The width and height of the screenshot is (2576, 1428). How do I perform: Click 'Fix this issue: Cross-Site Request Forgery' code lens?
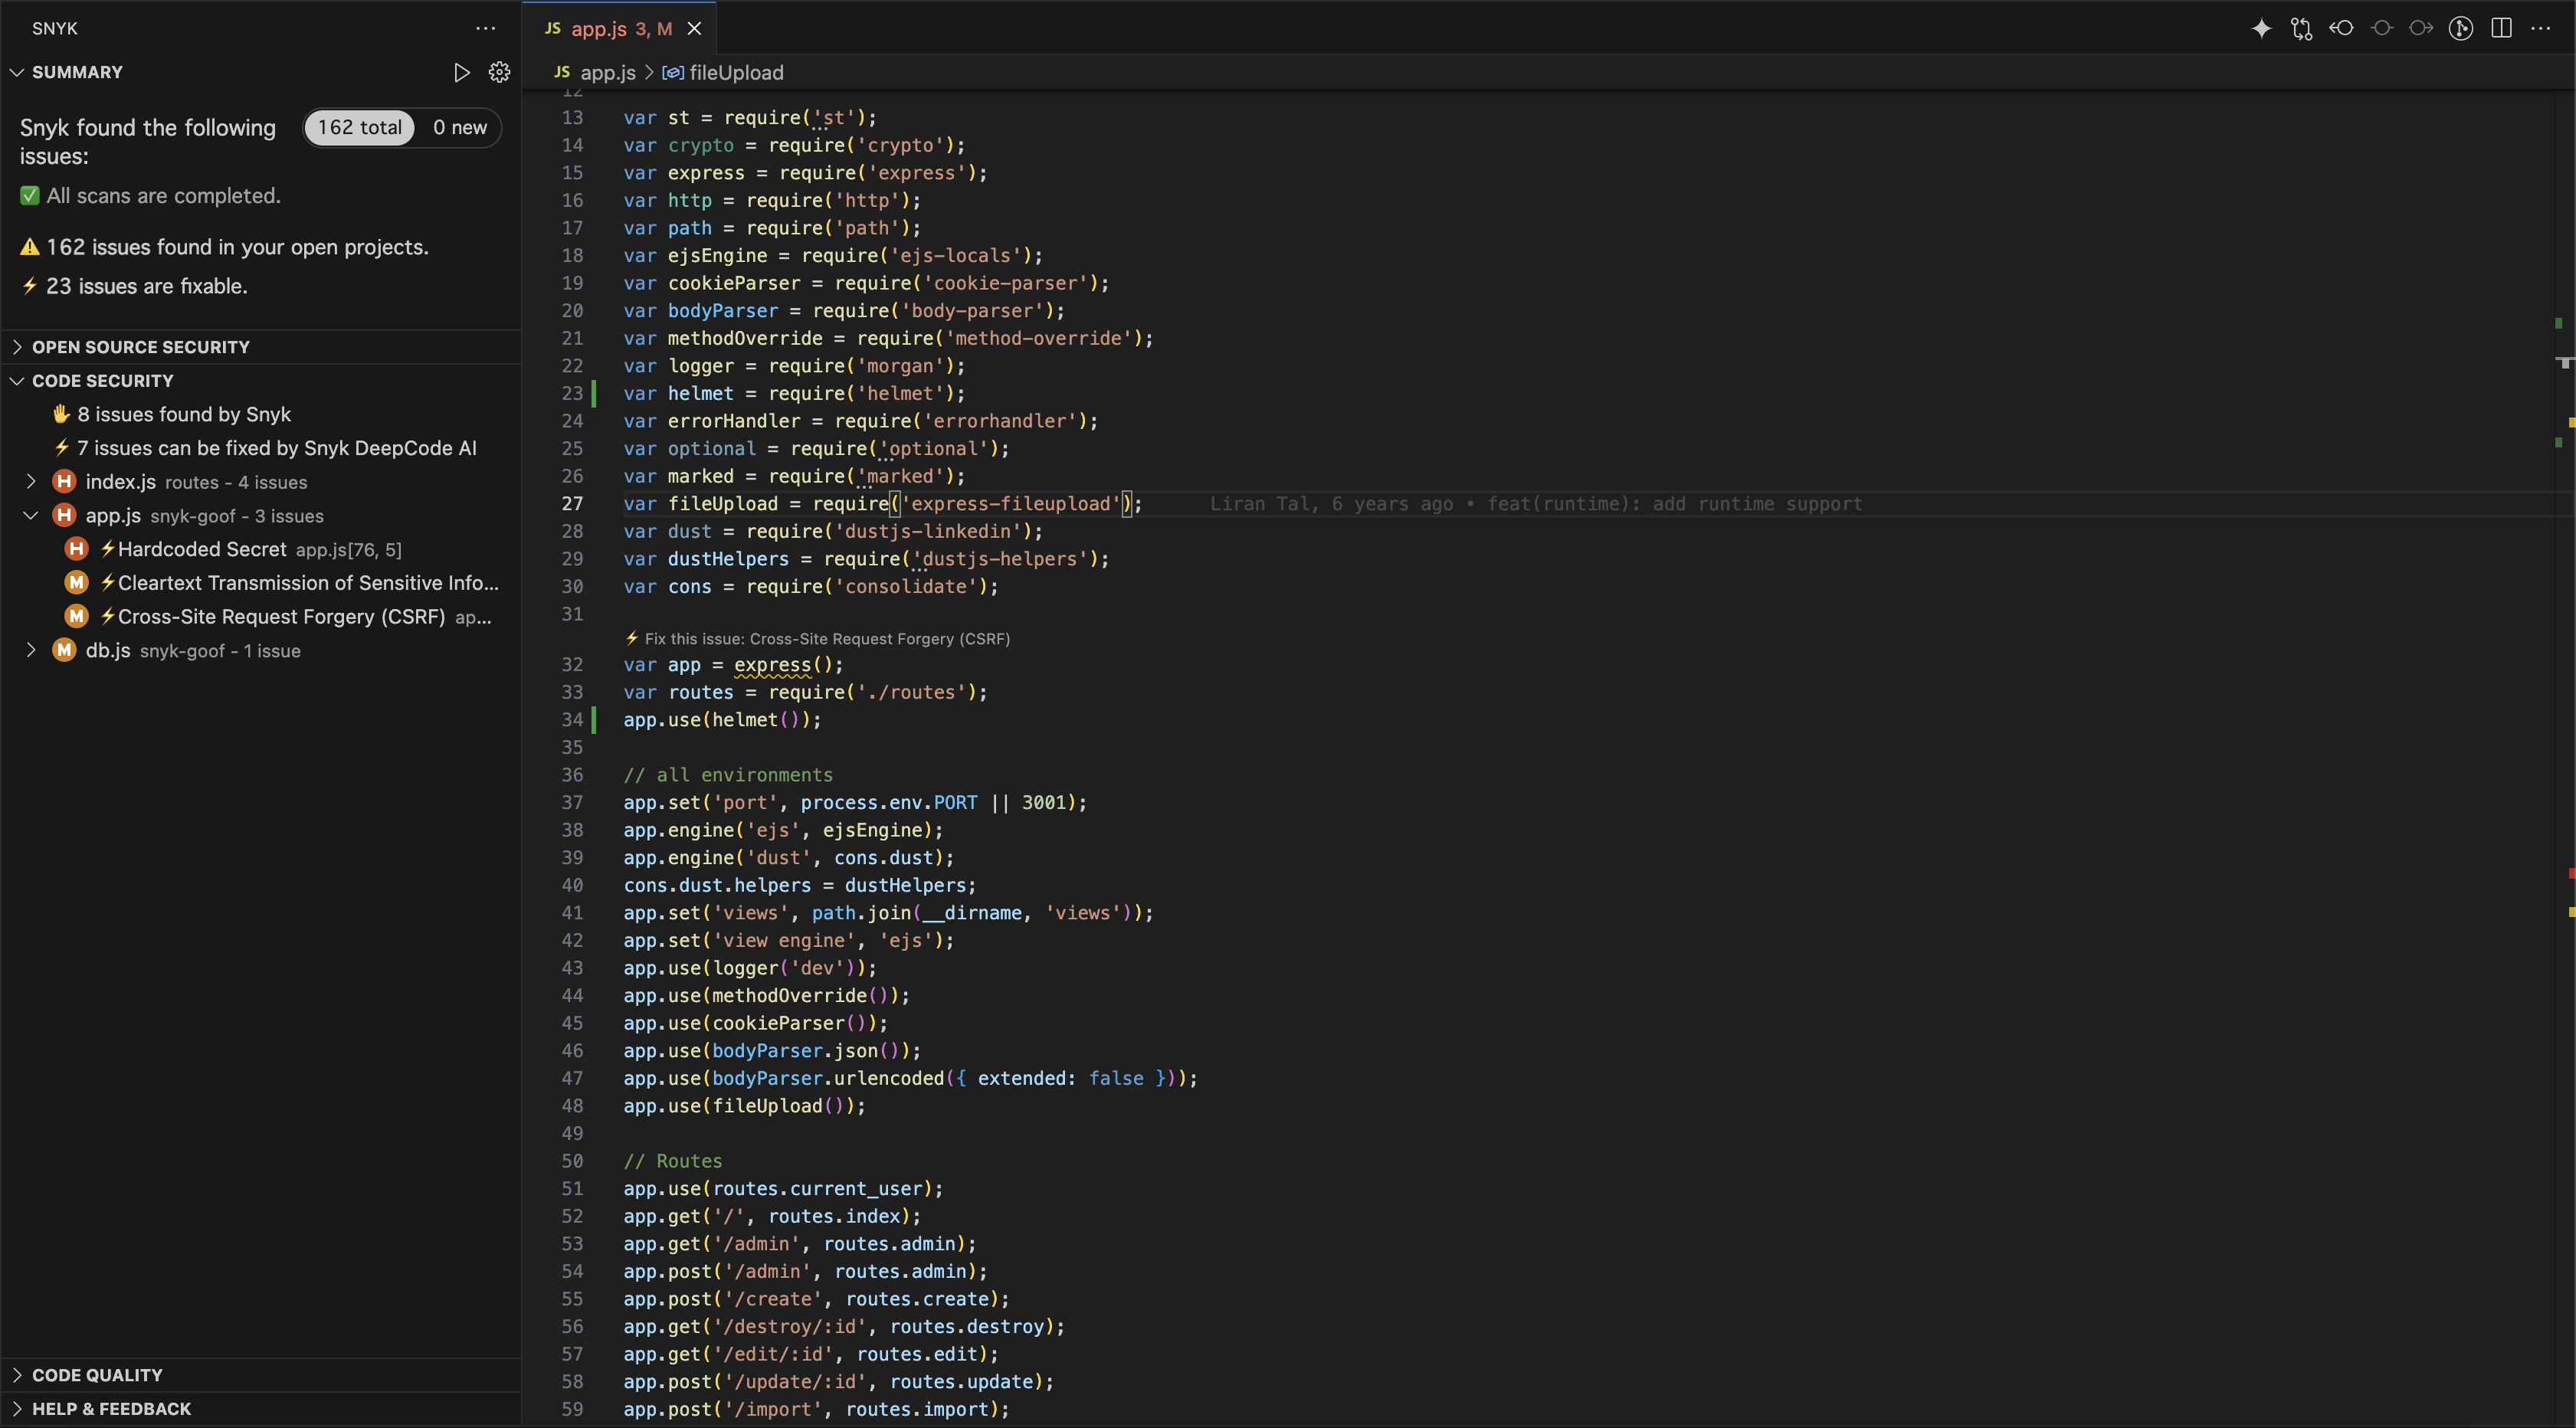click(x=826, y=638)
